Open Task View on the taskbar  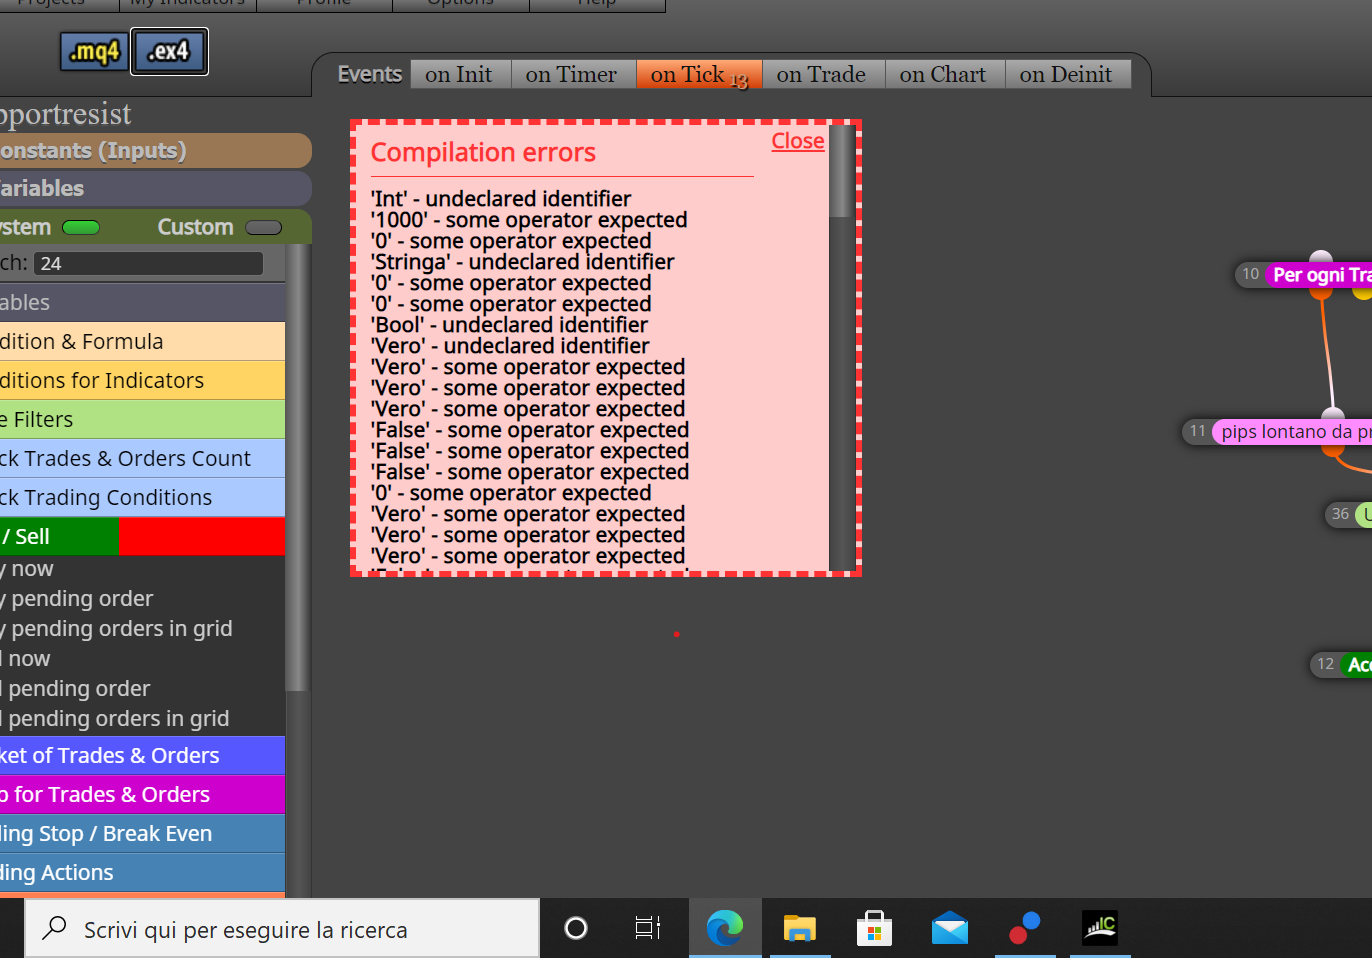coord(648,928)
